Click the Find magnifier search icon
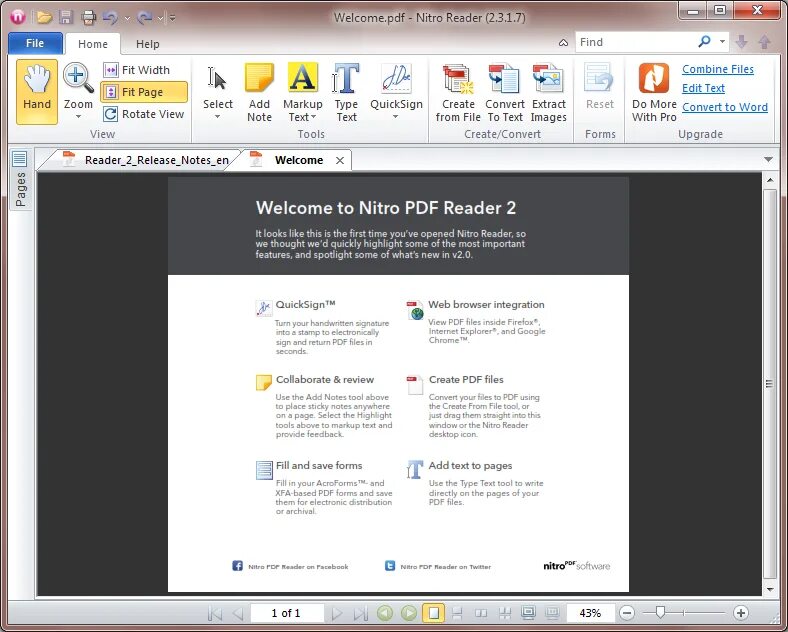Screen dimensions: 788x632 (x=705, y=42)
